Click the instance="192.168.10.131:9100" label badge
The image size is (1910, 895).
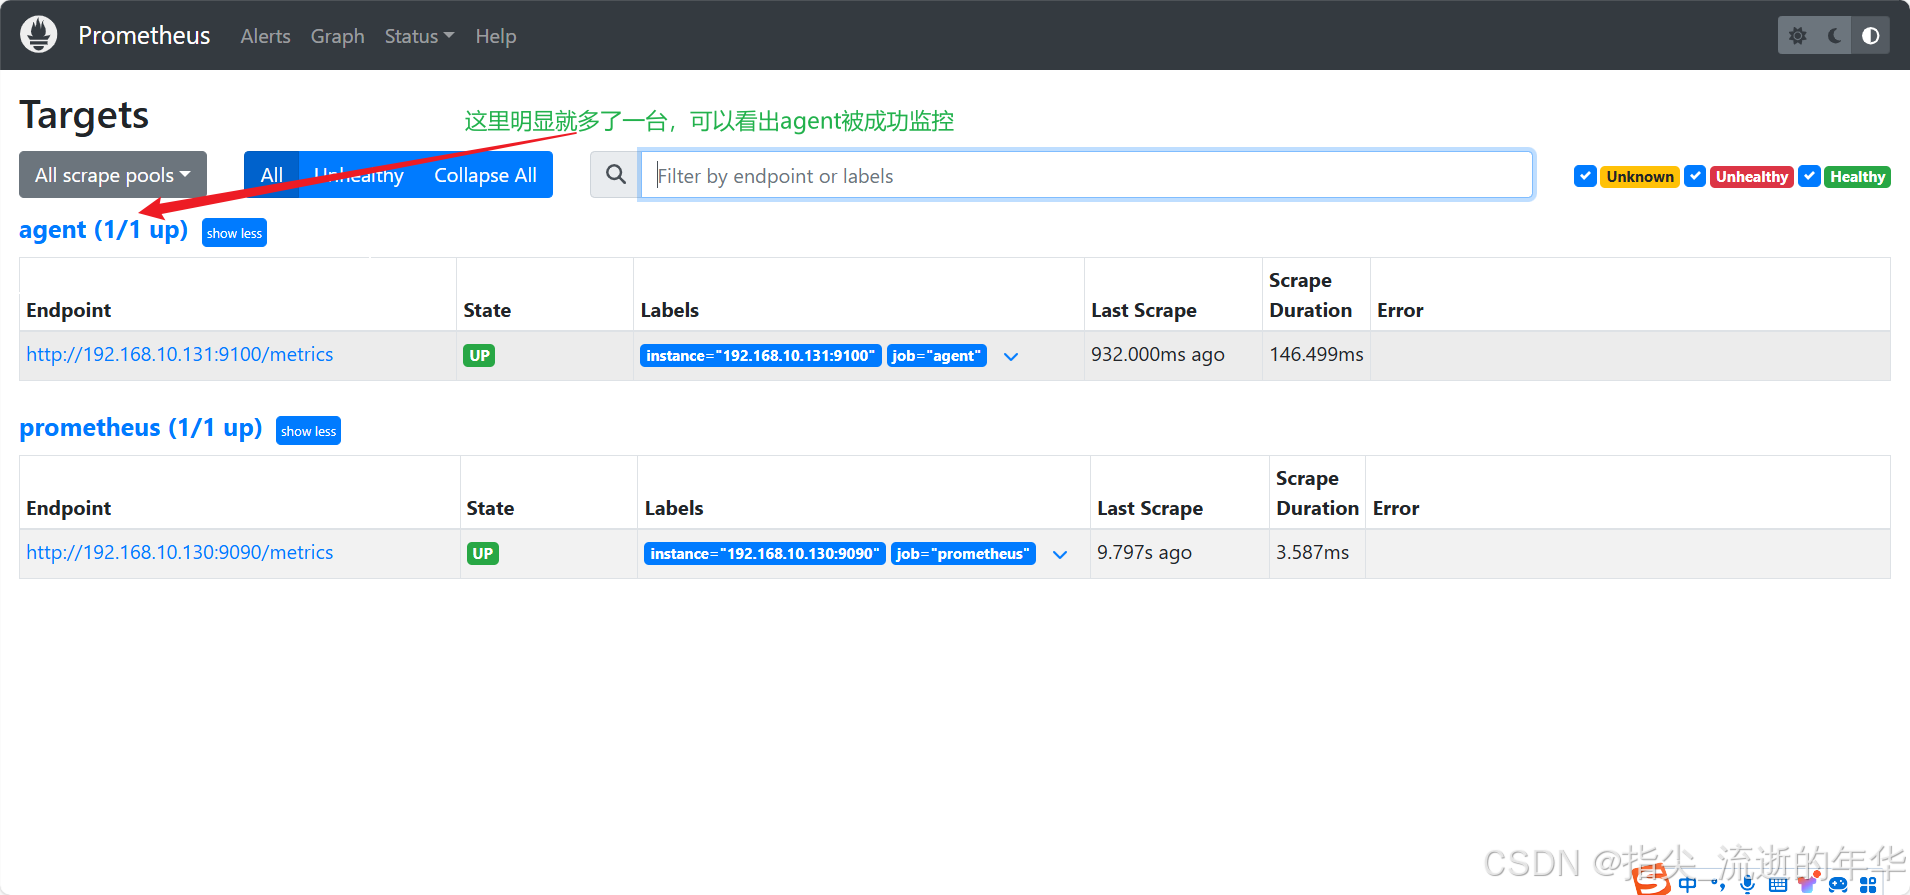(760, 356)
